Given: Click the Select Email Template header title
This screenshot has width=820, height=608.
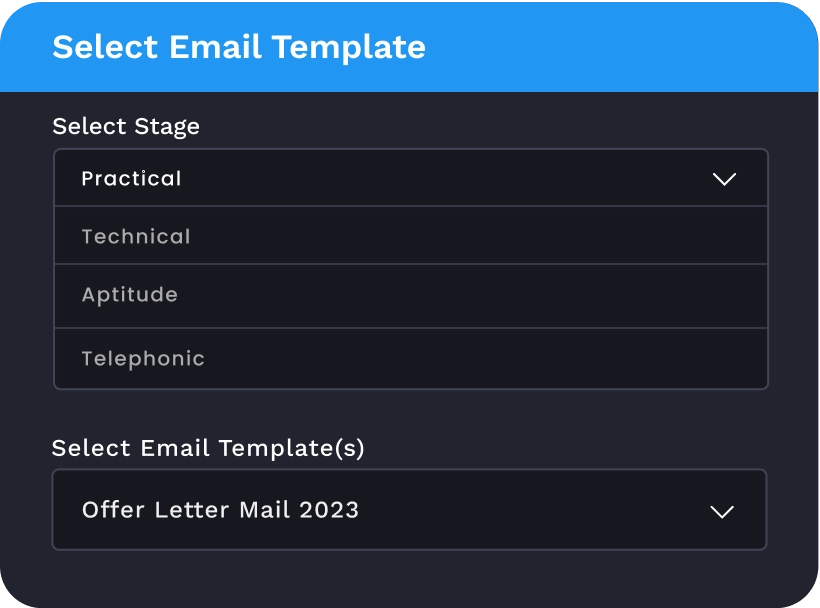Looking at the screenshot, I should pyautogui.click(x=239, y=47).
